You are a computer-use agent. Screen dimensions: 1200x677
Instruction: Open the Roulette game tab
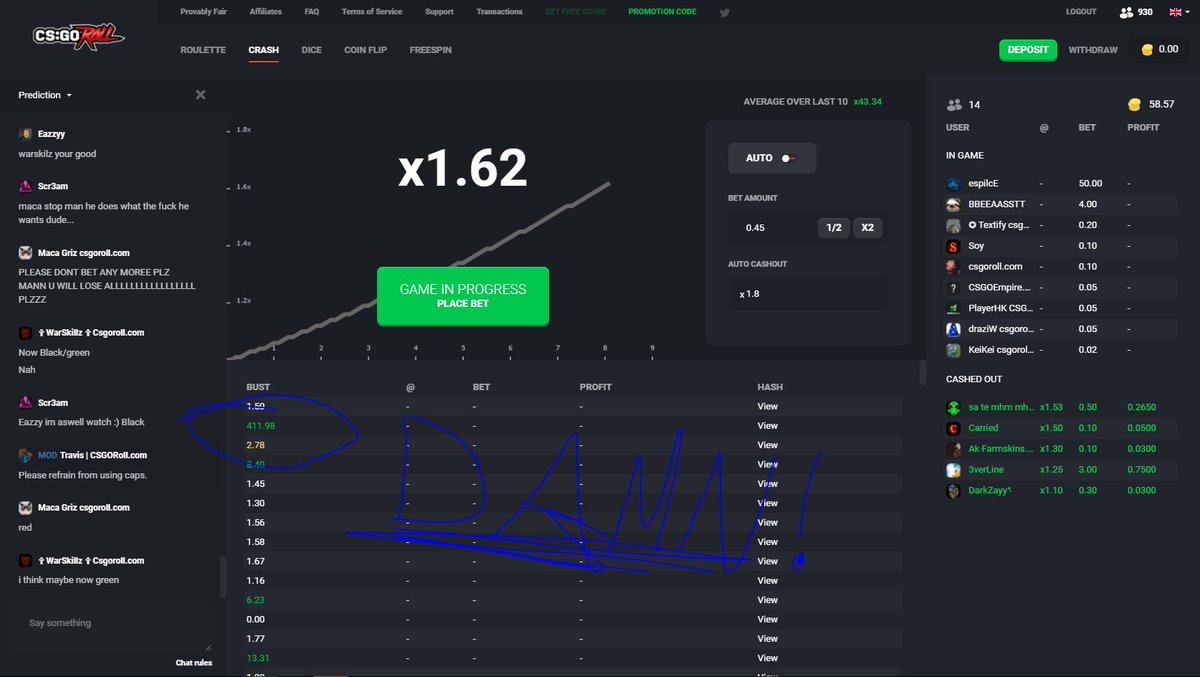pyautogui.click(x=203, y=50)
